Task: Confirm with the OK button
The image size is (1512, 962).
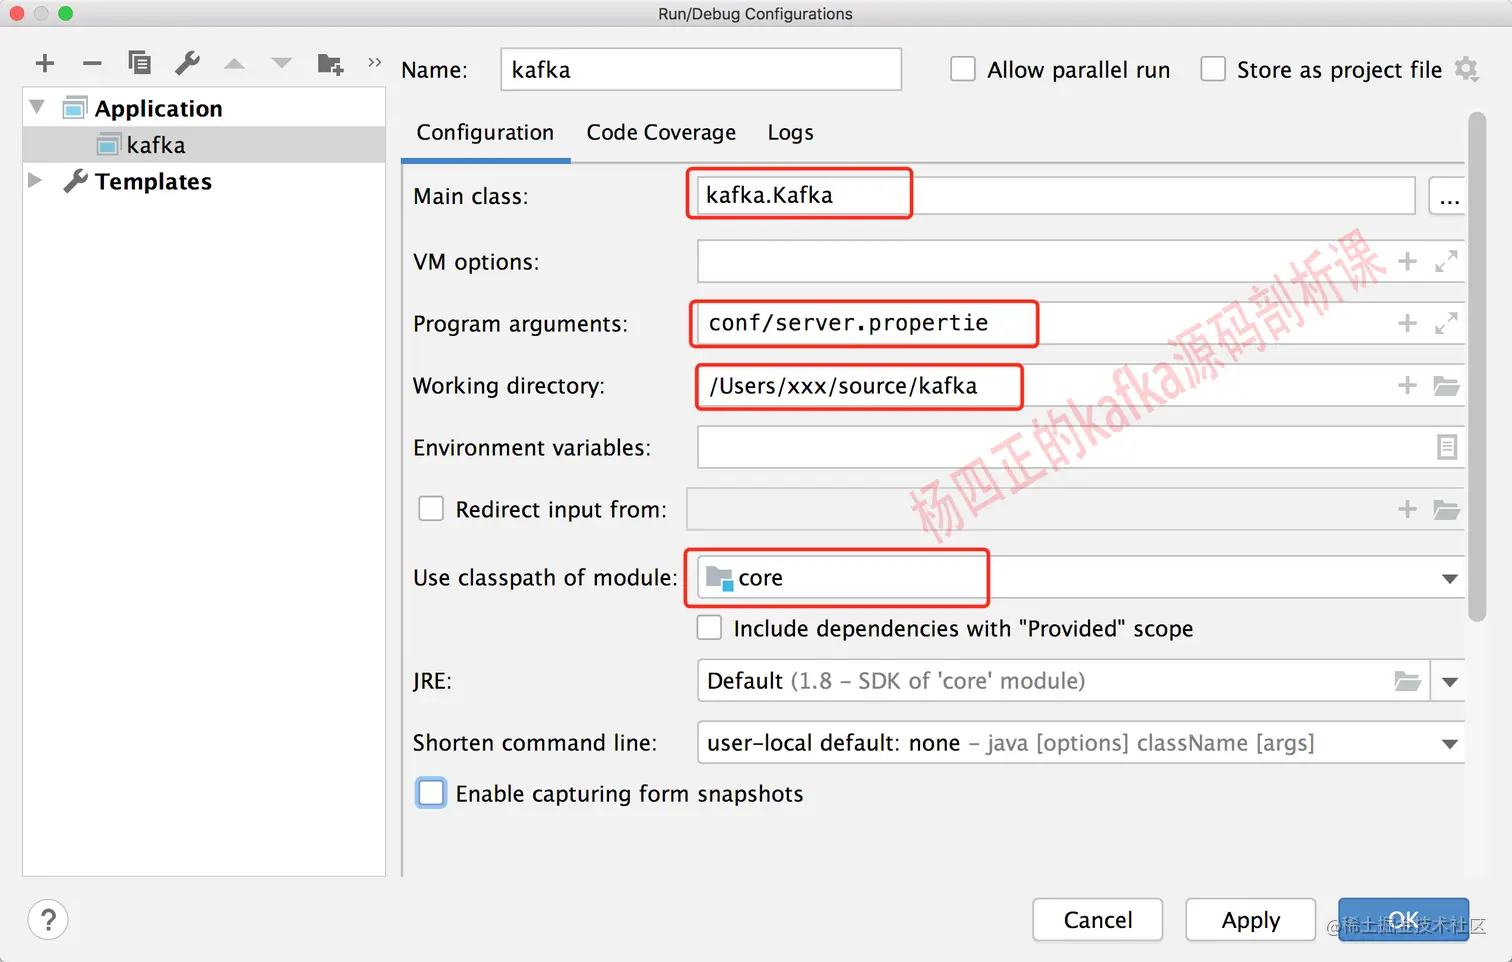Action: click(1403, 920)
